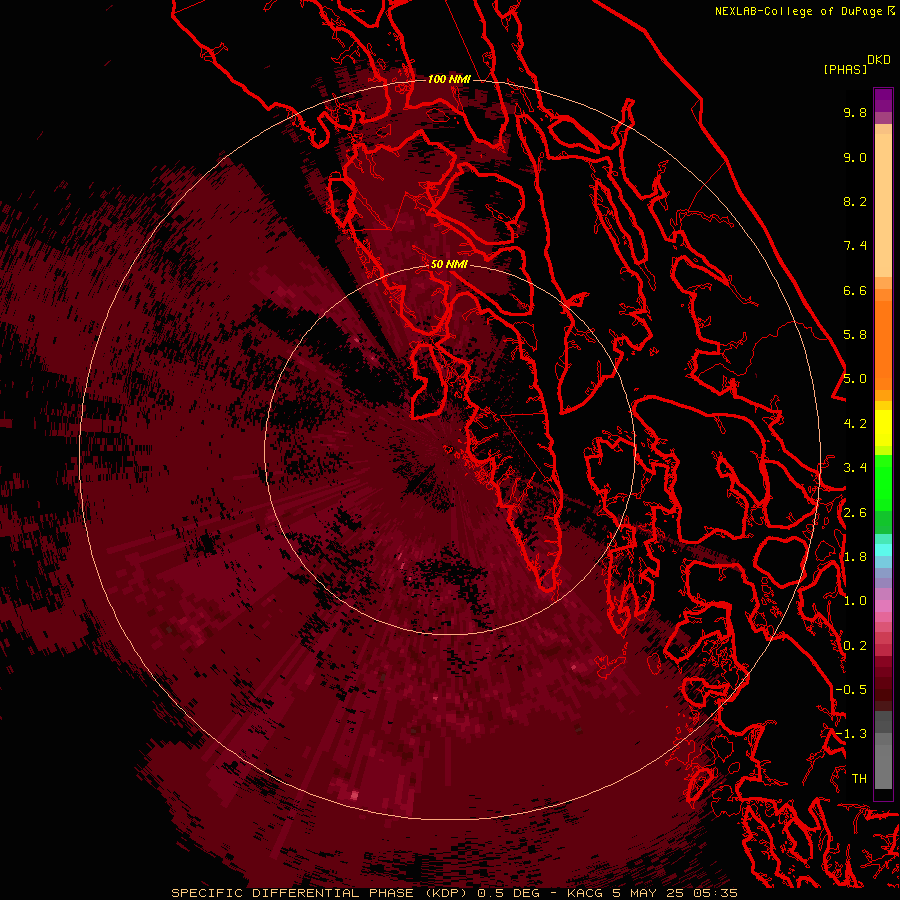Click the yellow band of color bar
The width and height of the screenshot is (900, 900).
pos(883,428)
